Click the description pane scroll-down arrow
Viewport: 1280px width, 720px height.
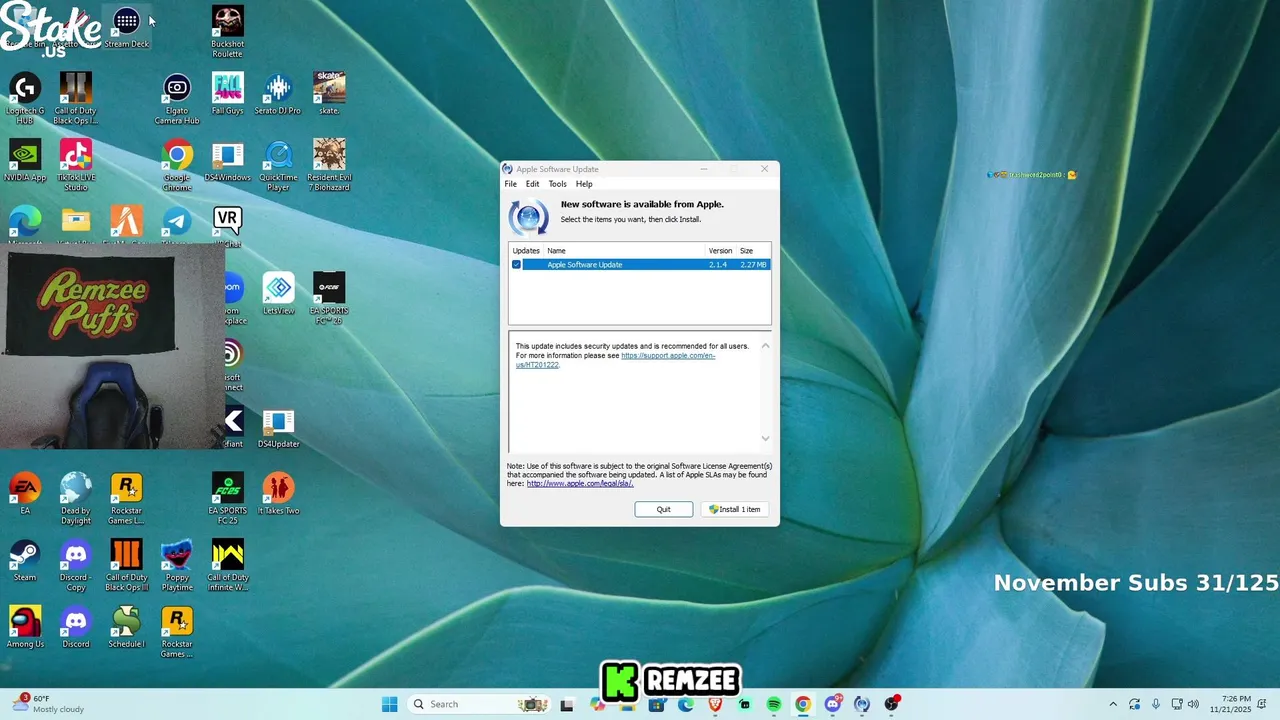tap(765, 438)
